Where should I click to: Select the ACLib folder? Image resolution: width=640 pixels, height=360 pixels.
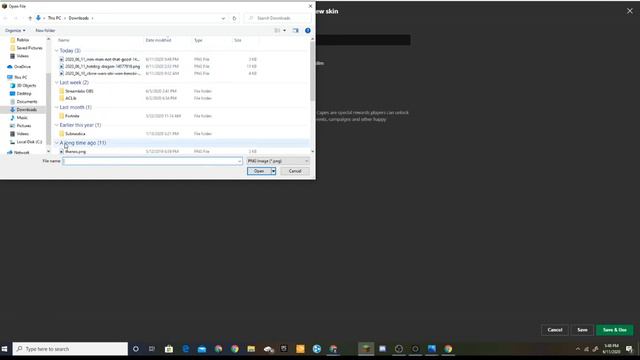pos(70,98)
